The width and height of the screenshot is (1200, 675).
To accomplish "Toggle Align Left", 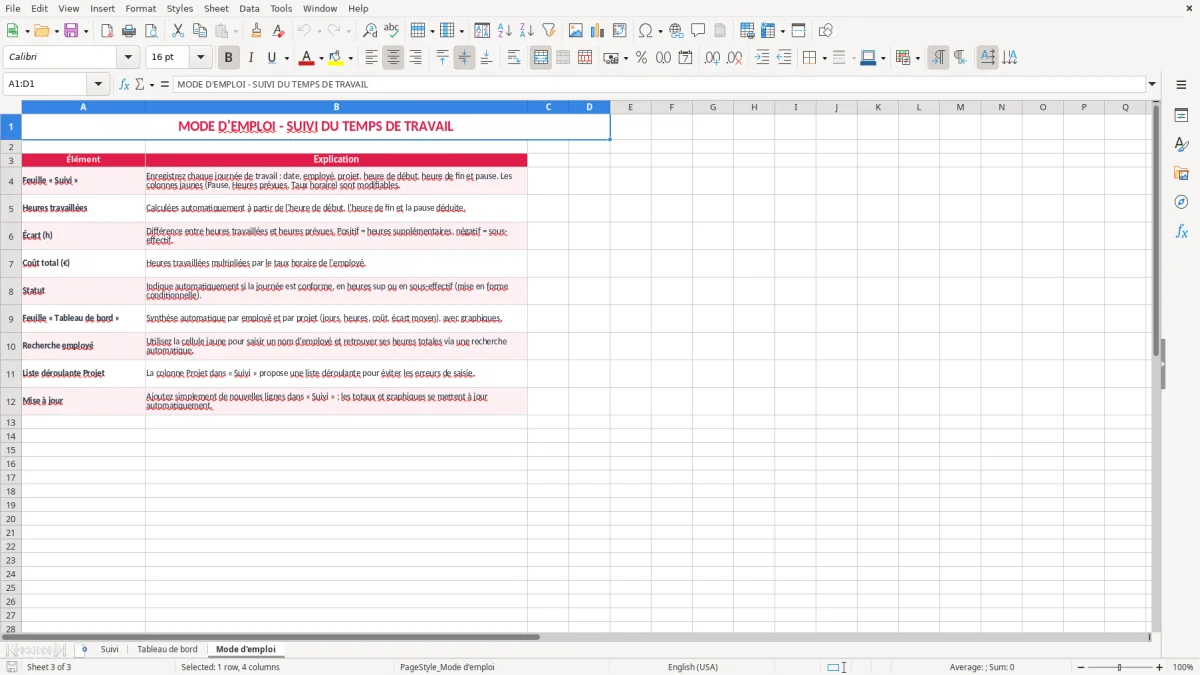I will [371, 58].
